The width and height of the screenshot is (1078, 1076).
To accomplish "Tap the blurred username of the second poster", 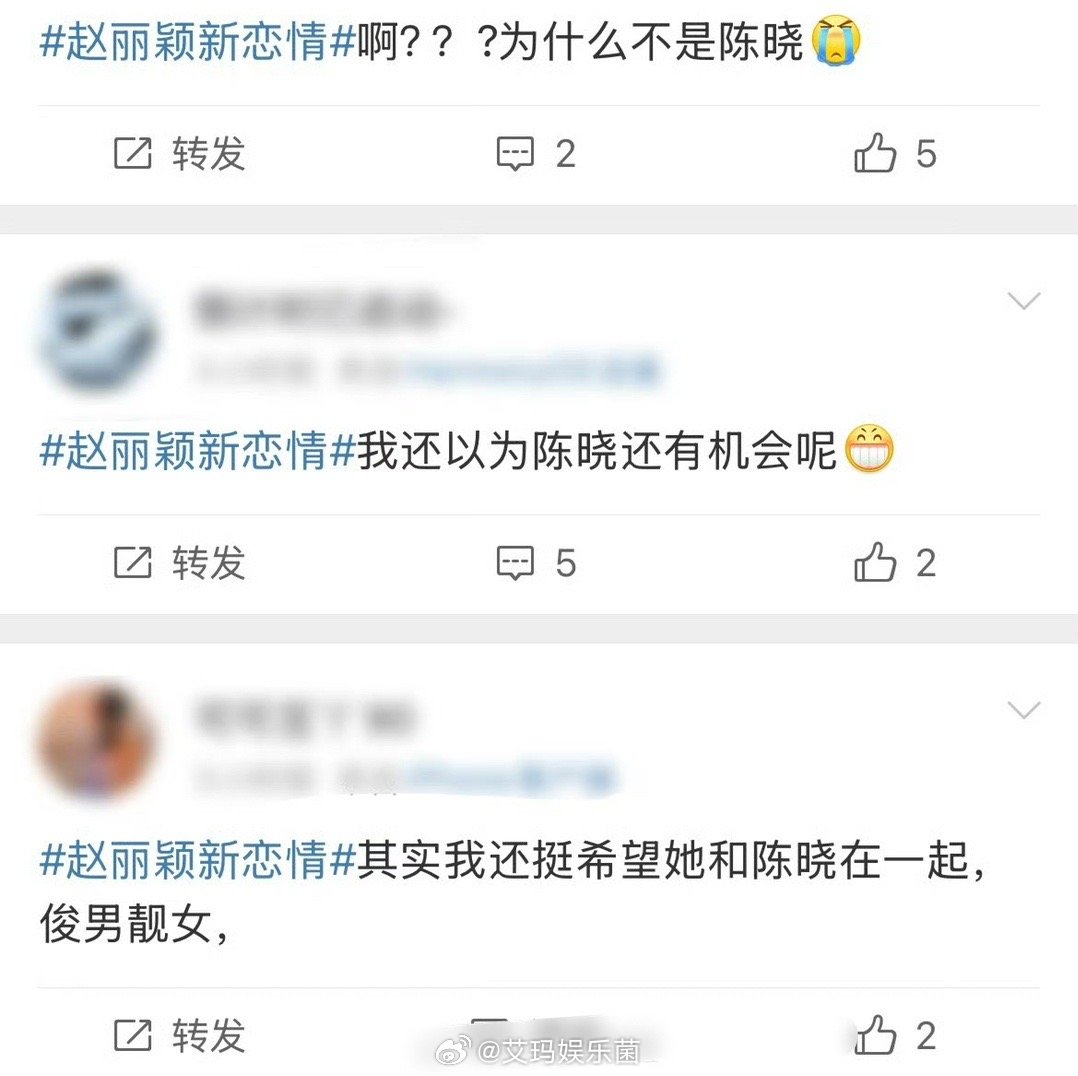I will click(318, 308).
